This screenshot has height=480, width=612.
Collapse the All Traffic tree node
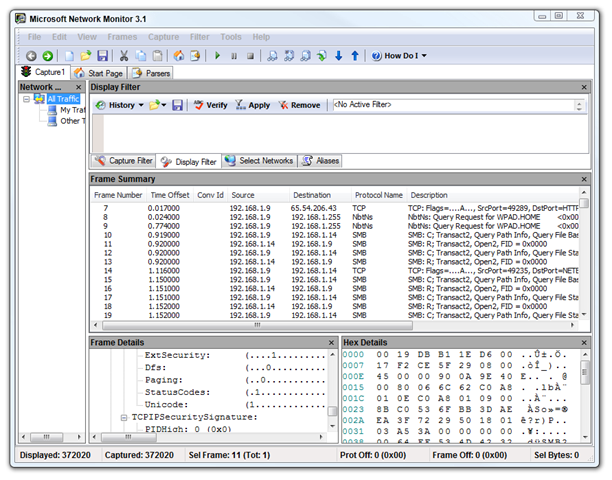coord(27,100)
